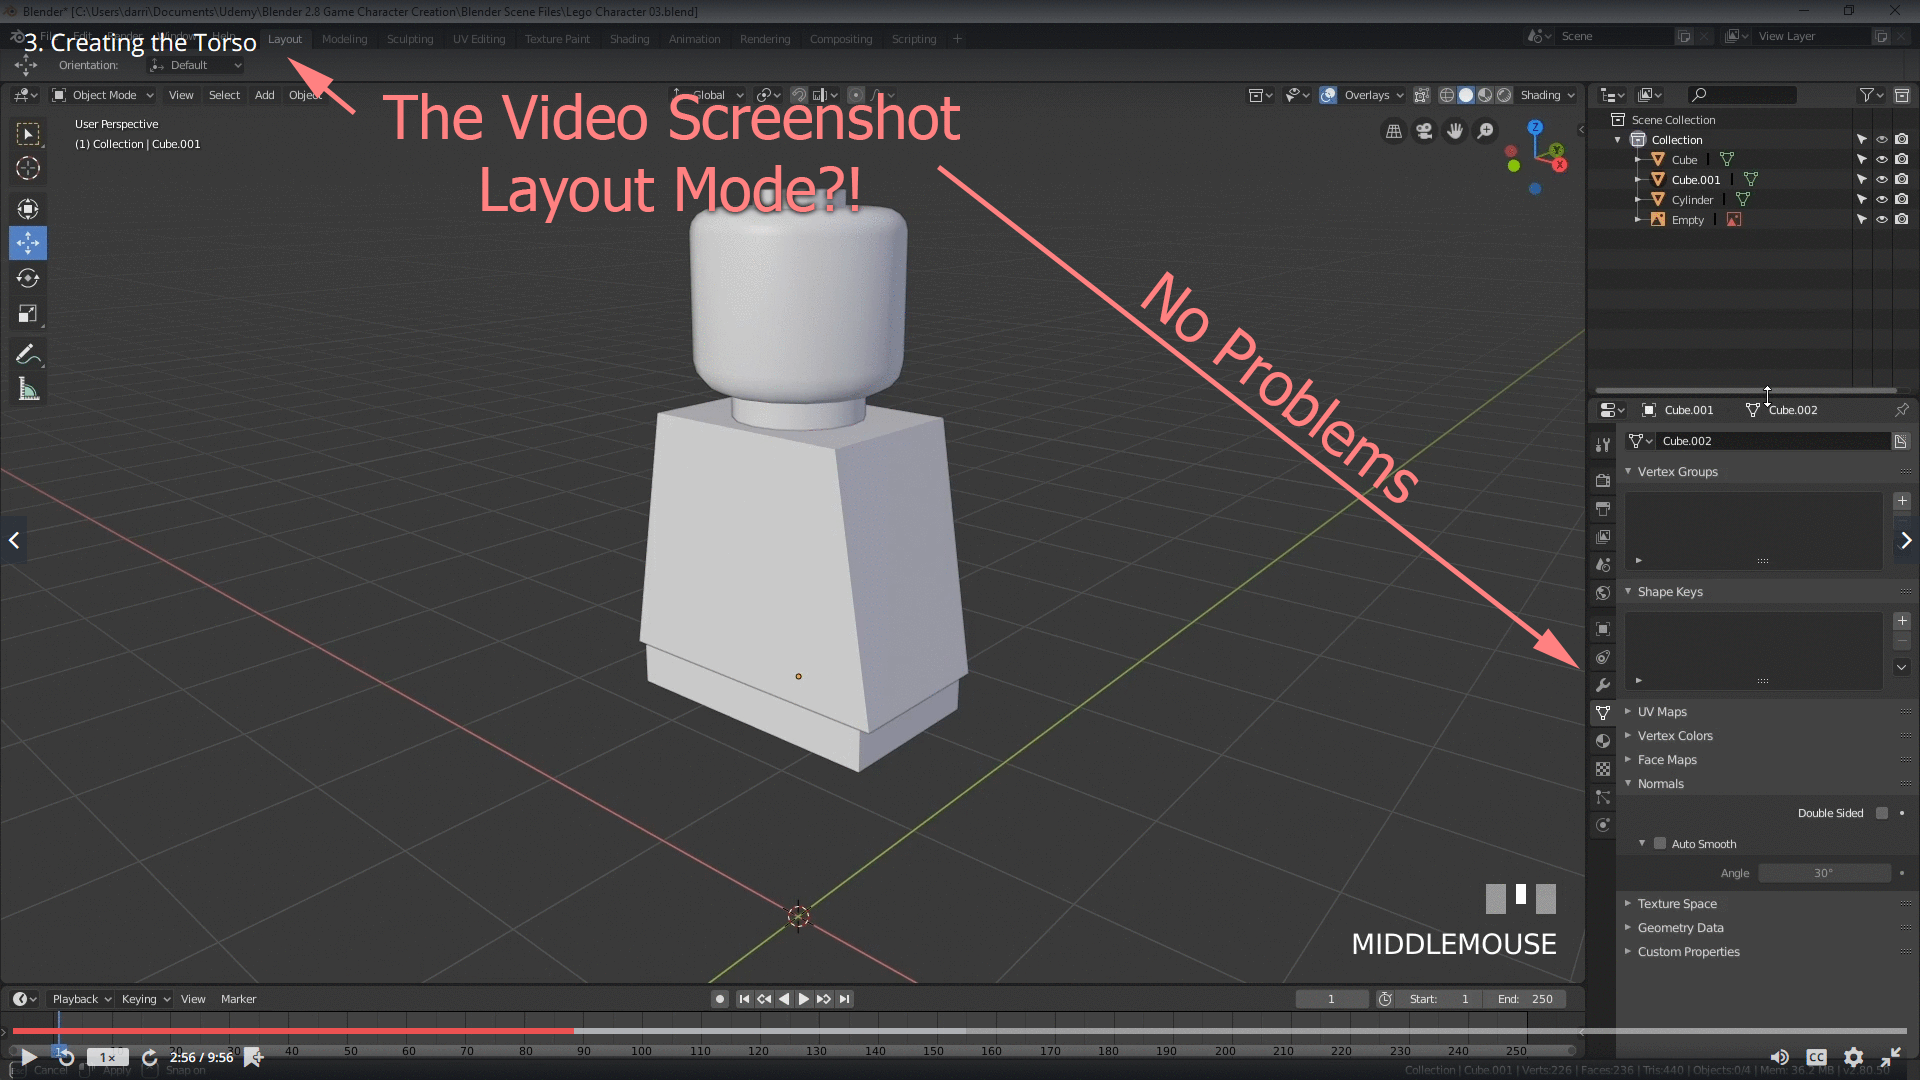Screen dimensions: 1920x1080
Task: Toggle Auto Smooth checkbox in Normals section
Action: [1660, 843]
